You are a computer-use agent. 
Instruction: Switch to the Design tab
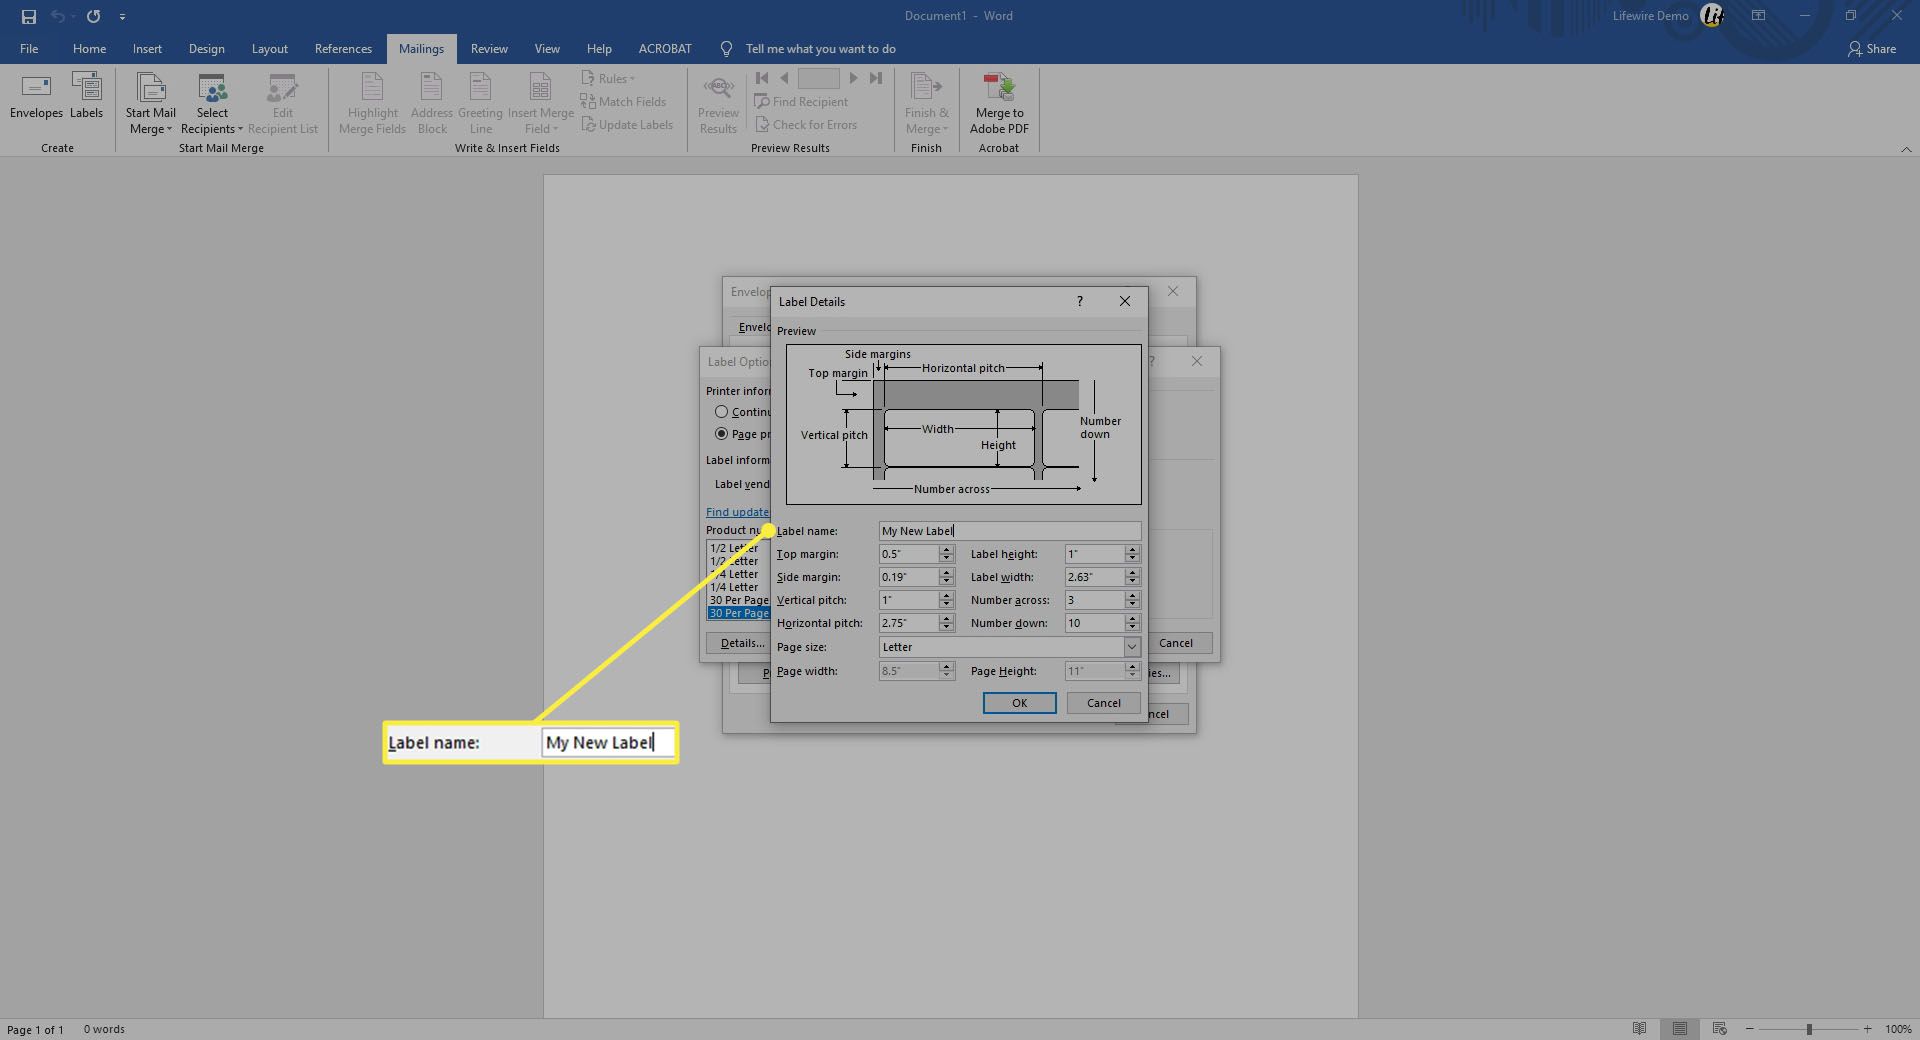click(x=206, y=48)
